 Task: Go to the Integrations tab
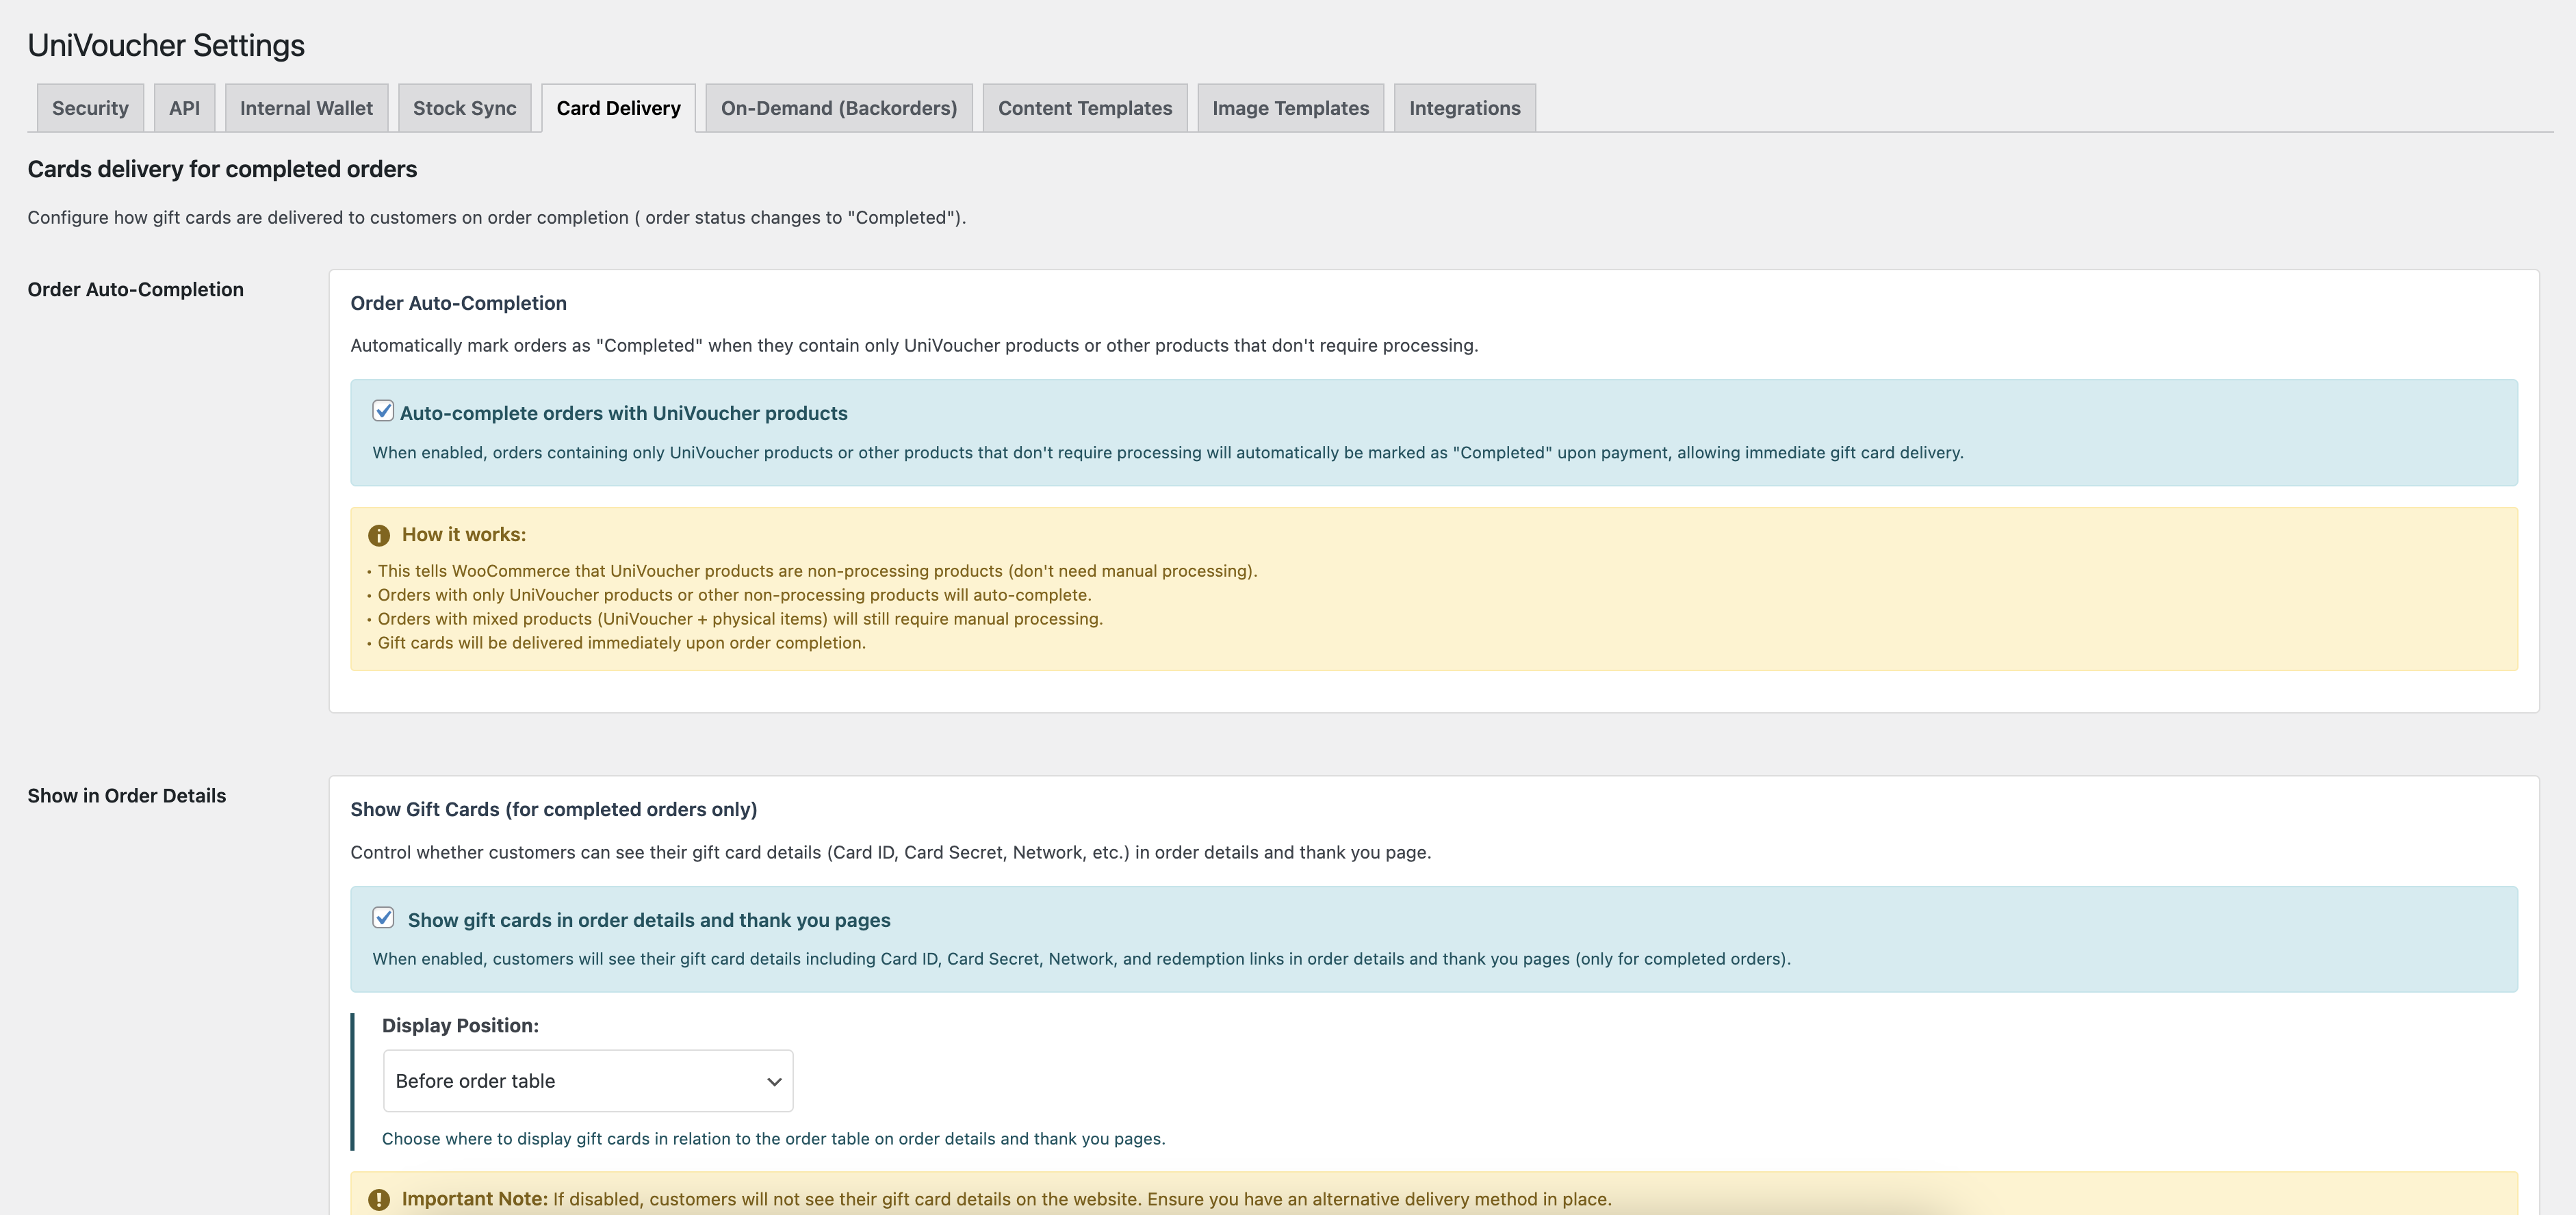click(x=1464, y=108)
